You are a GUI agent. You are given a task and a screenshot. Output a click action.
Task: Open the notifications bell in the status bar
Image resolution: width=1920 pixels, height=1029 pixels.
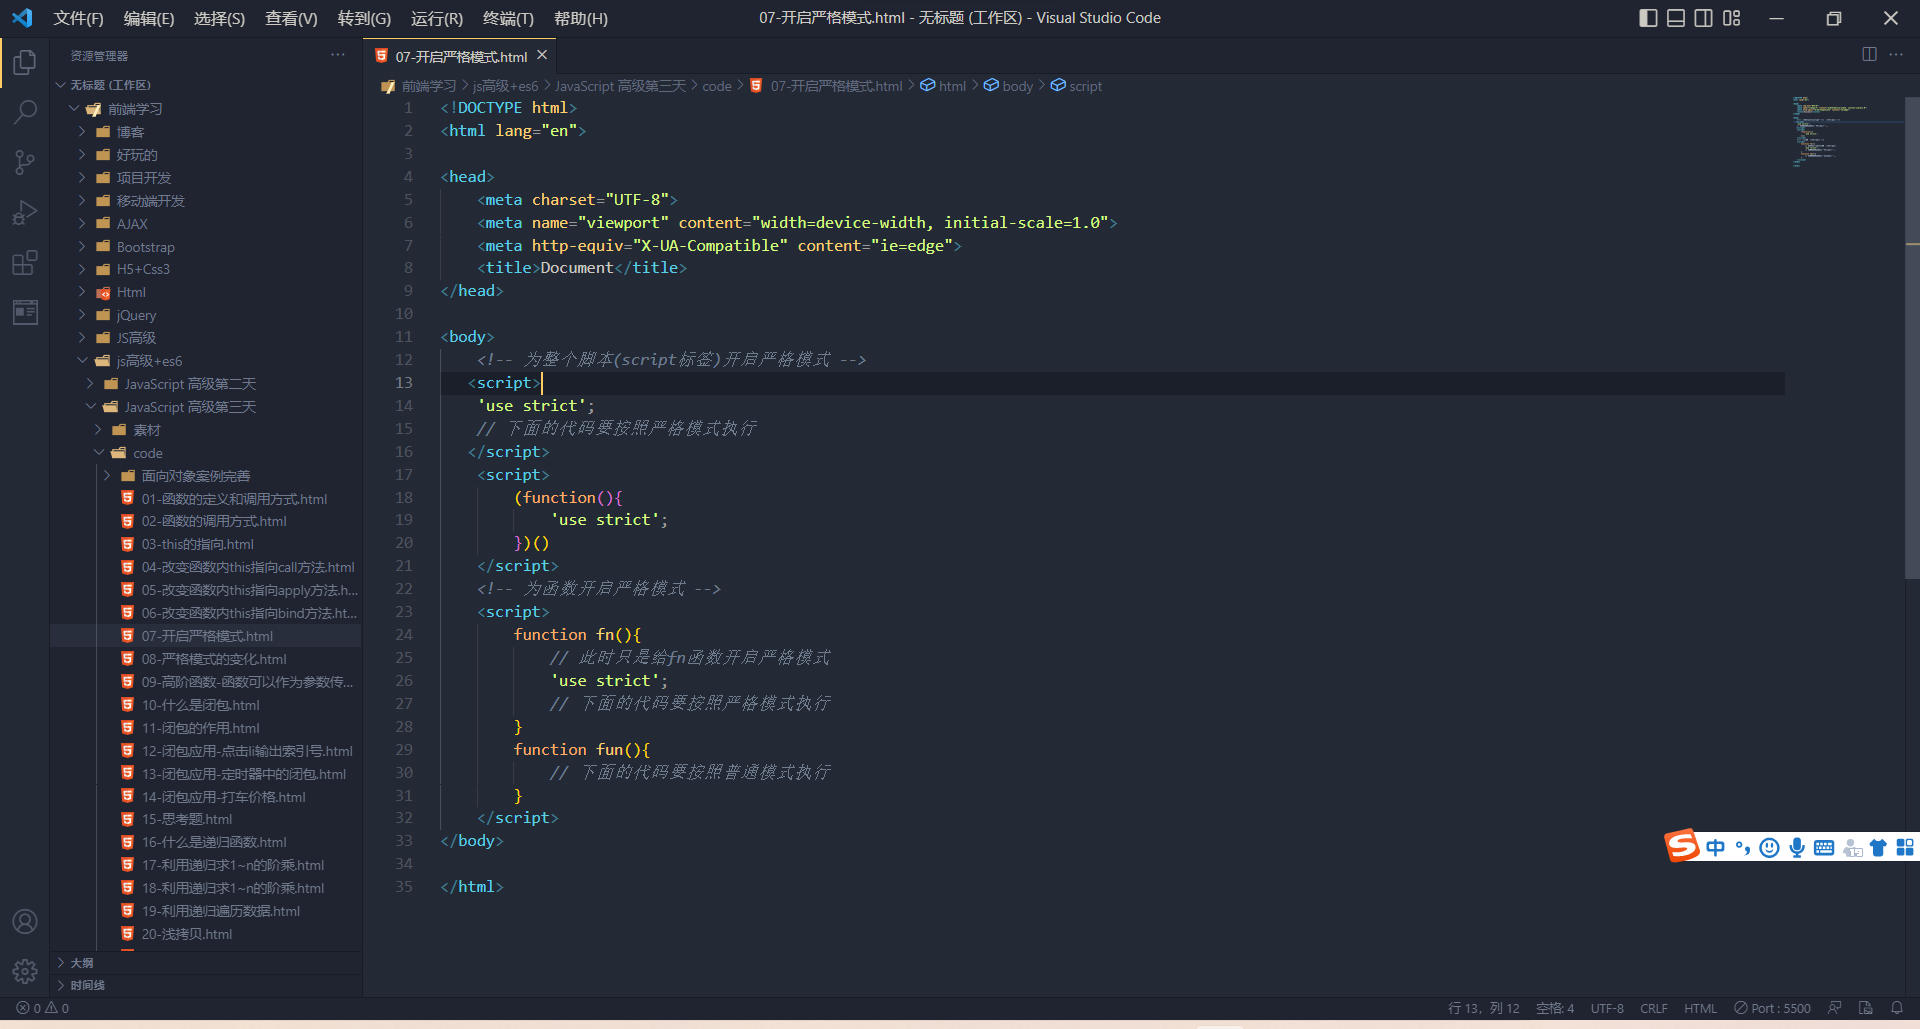(1898, 1008)
